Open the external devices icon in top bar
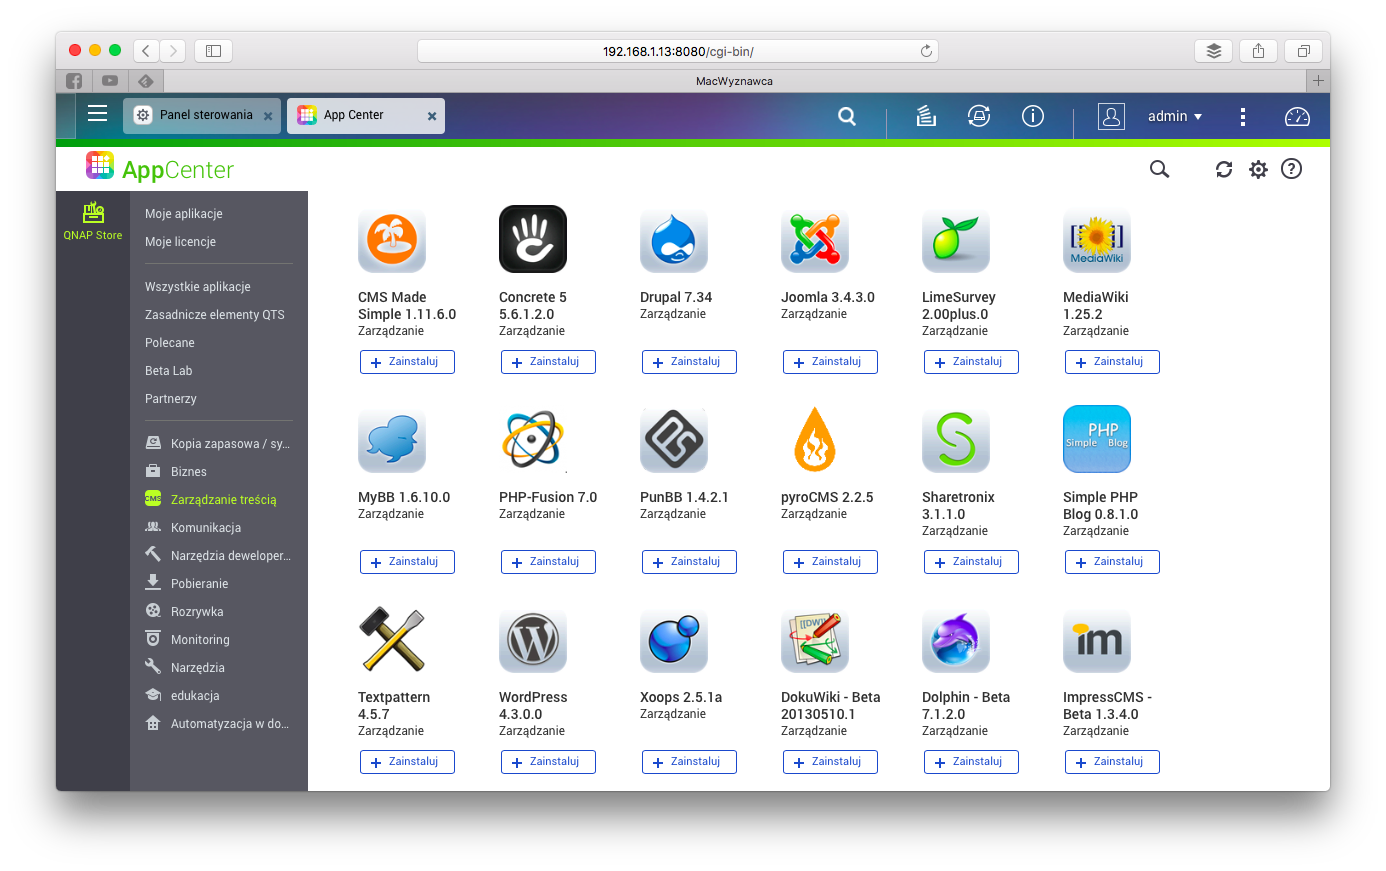The image size is (1386, 871). click(979, 116)
